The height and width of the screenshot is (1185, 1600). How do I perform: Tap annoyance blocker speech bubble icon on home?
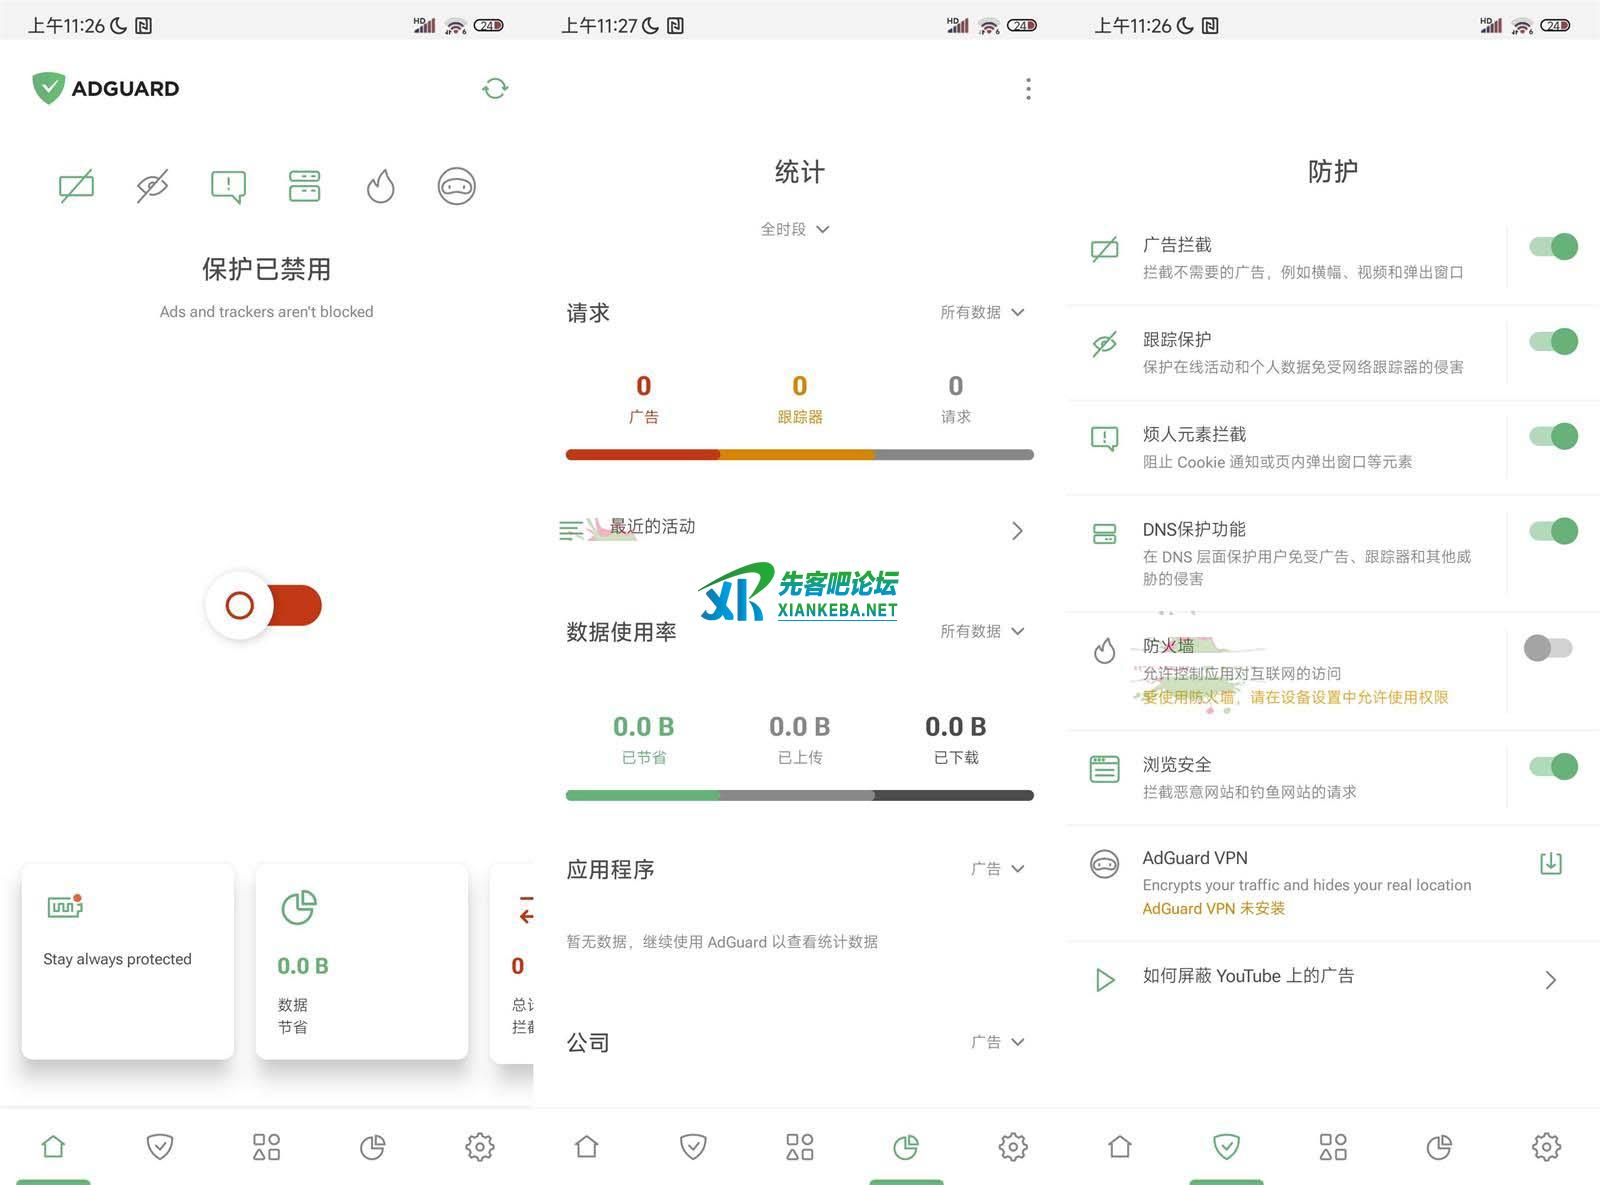tap(228, 186)
